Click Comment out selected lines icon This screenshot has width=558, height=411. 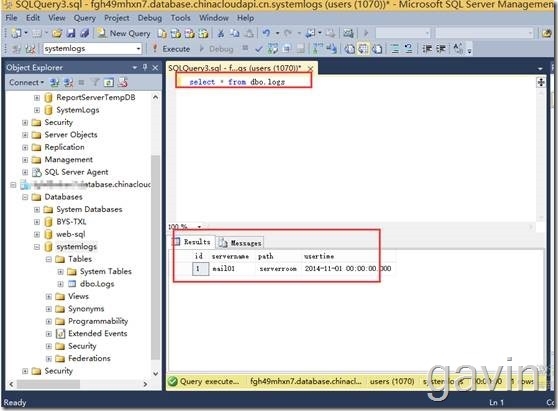point(395,49)
